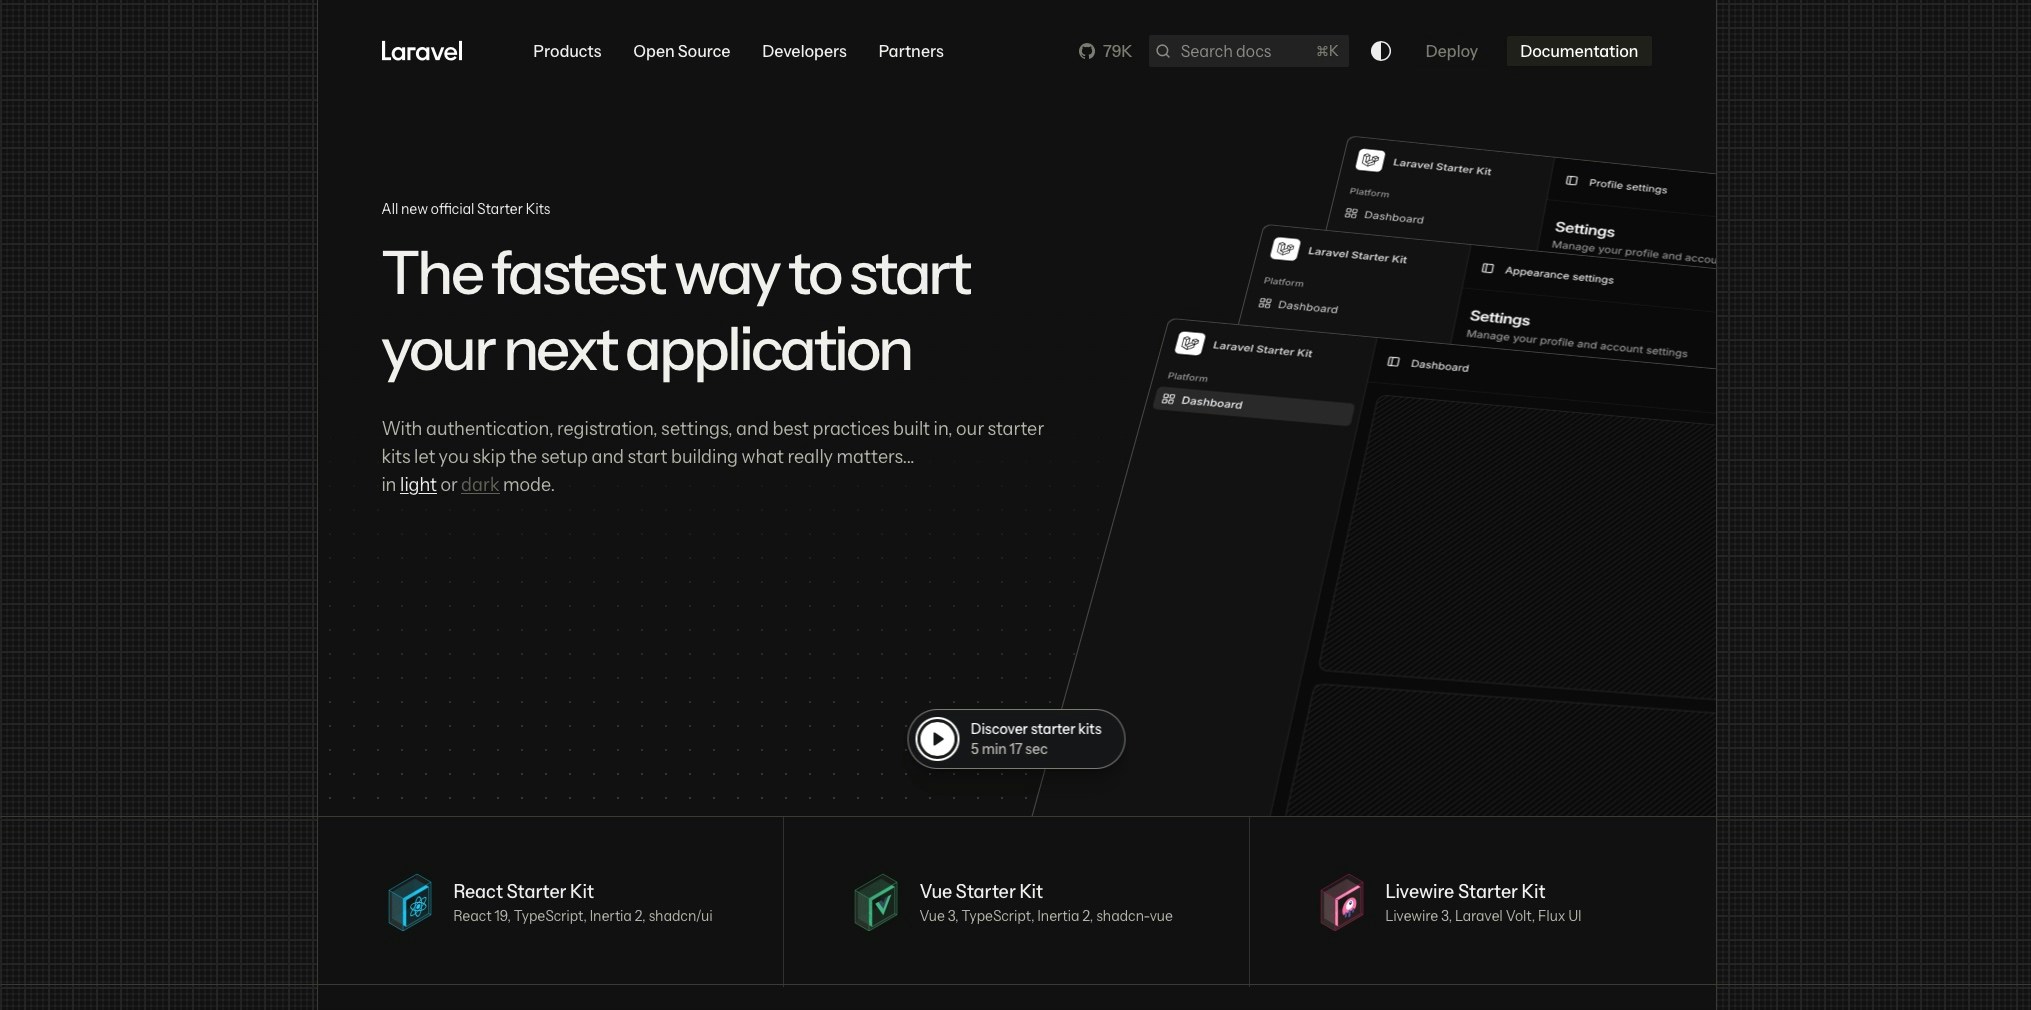
Task: Click 'Vue 3, TypeScript, Inertia 2, shadcn-vue' text
Action: click(1046, 916)
